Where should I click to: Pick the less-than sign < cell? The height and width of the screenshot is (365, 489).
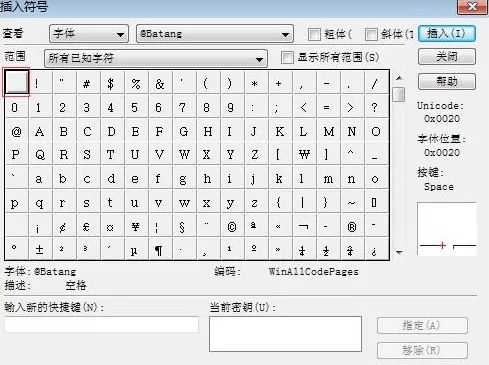[x=304, y=107]
